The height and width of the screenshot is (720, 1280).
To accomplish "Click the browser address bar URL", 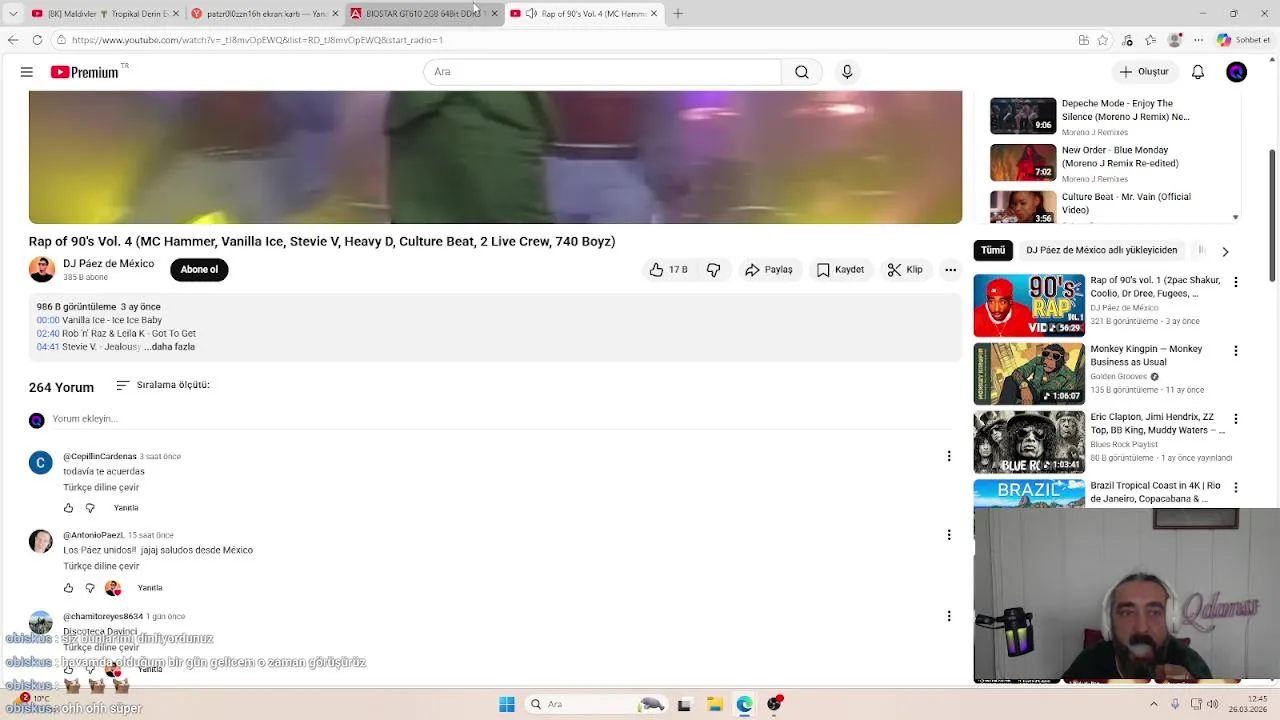I will click(x=257, y=40).
